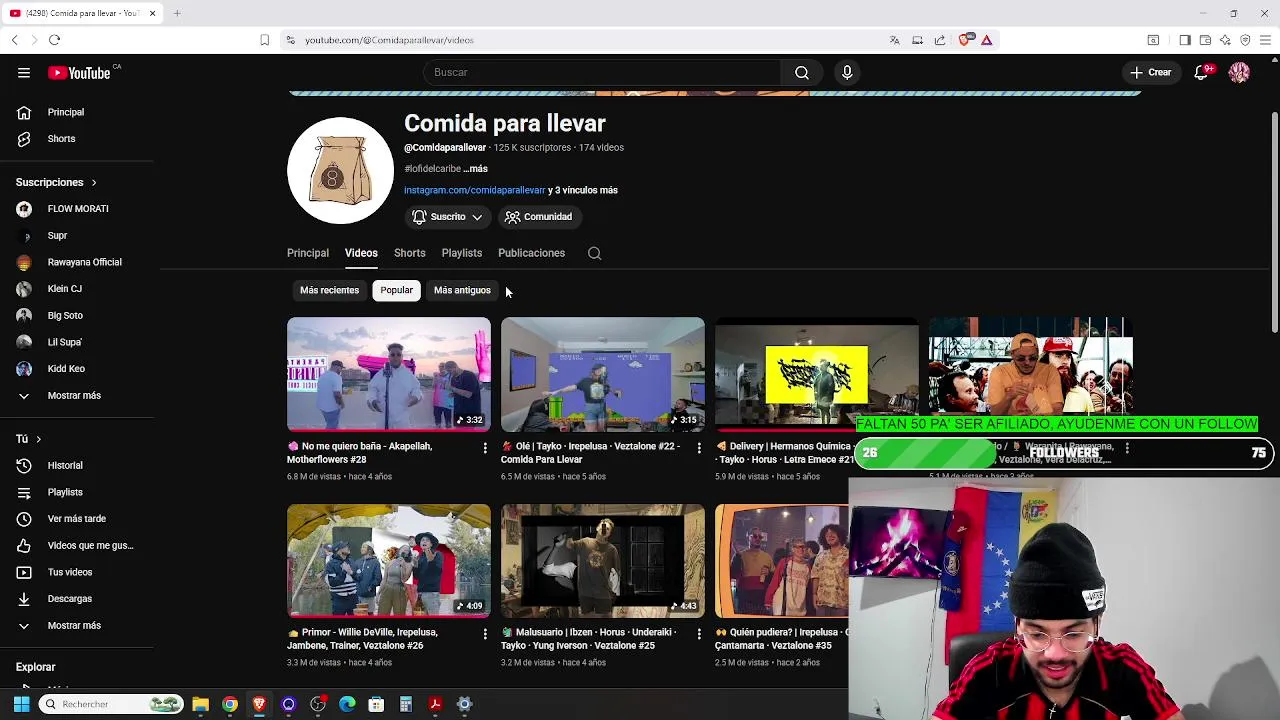This screenshot has height=720, width=1280.
Task: Open File Explorer from the taskbar
Action: [x=200, y=704]
